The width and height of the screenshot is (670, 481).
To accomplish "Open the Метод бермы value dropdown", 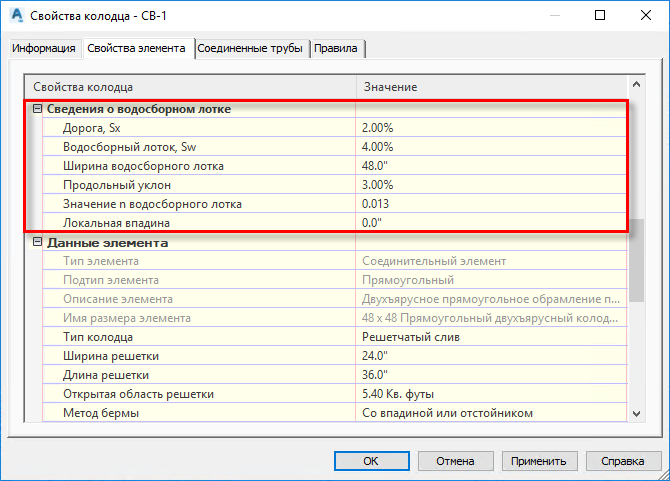I will pyautogui.click(x=491, y=413).
